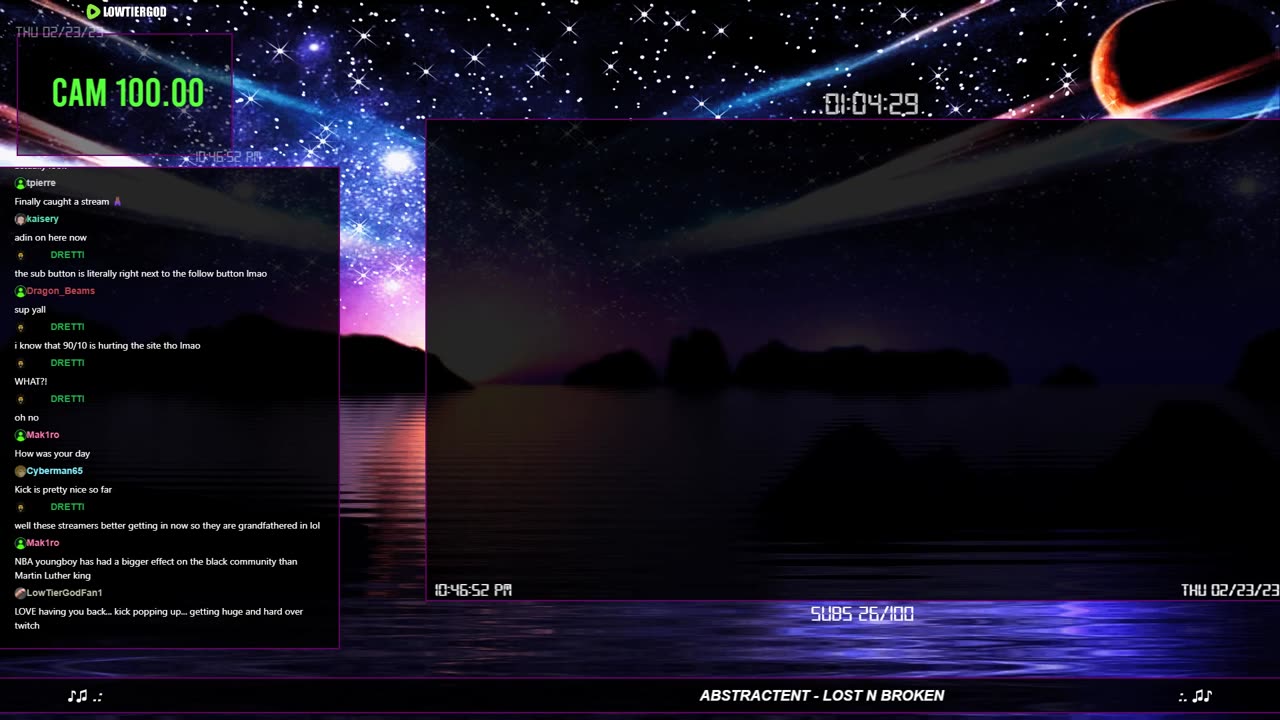Image resolution: width=1280 pixels, height=720 pixels.
Task: Click tpierre's green avatar icon
Action: (x=20, y=183)
